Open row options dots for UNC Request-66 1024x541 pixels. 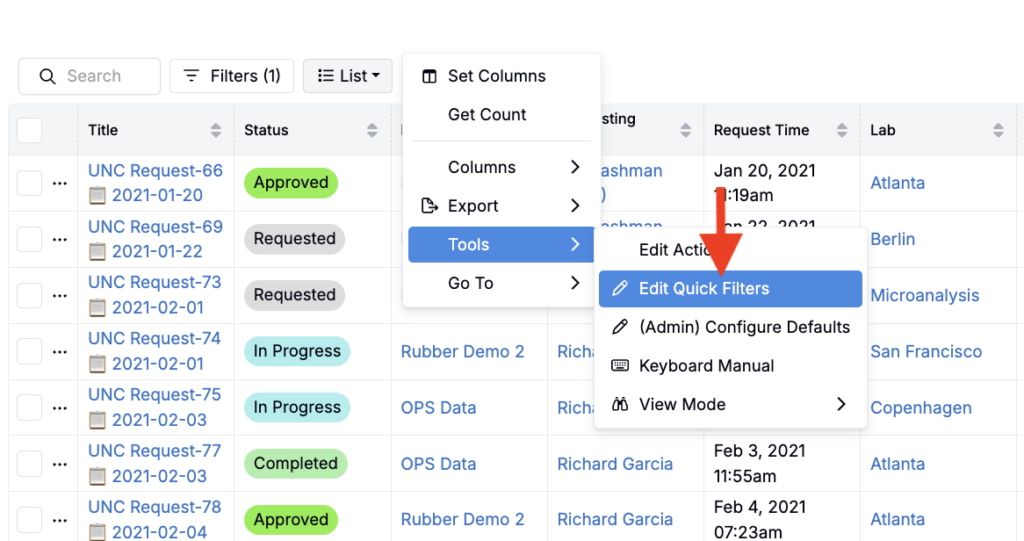click(60, 183)
